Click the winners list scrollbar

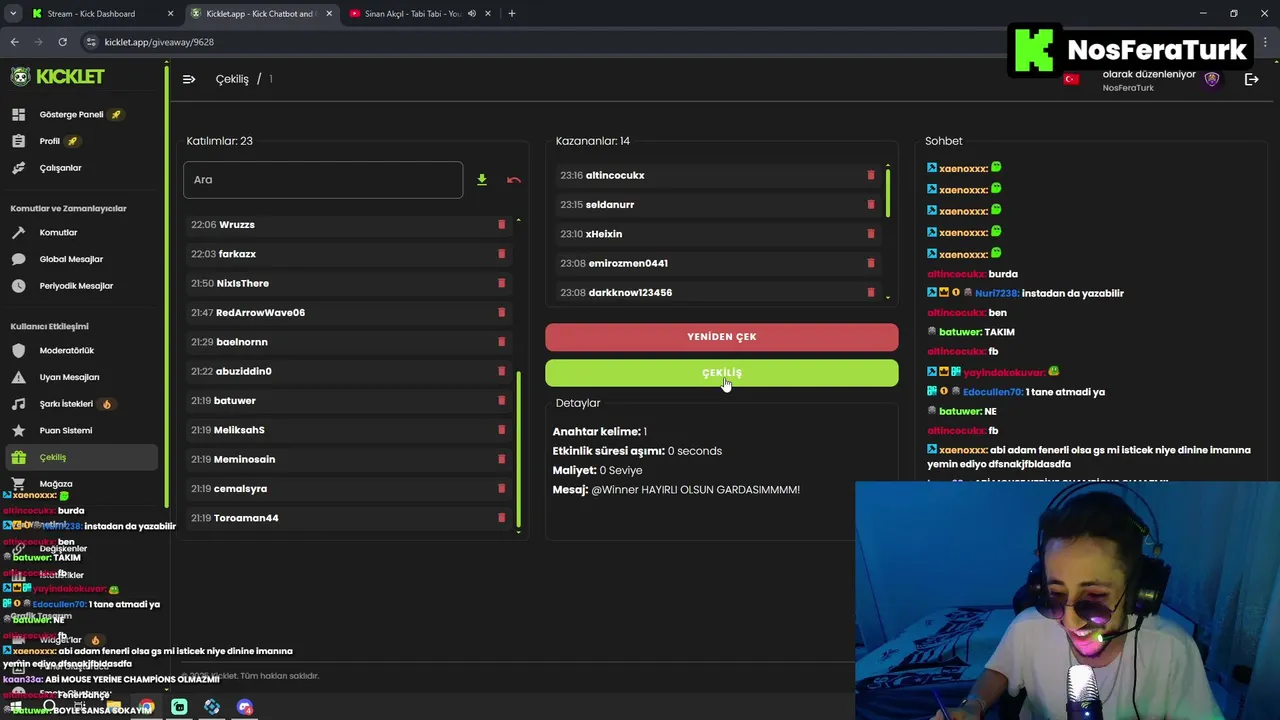click(887, 194)
